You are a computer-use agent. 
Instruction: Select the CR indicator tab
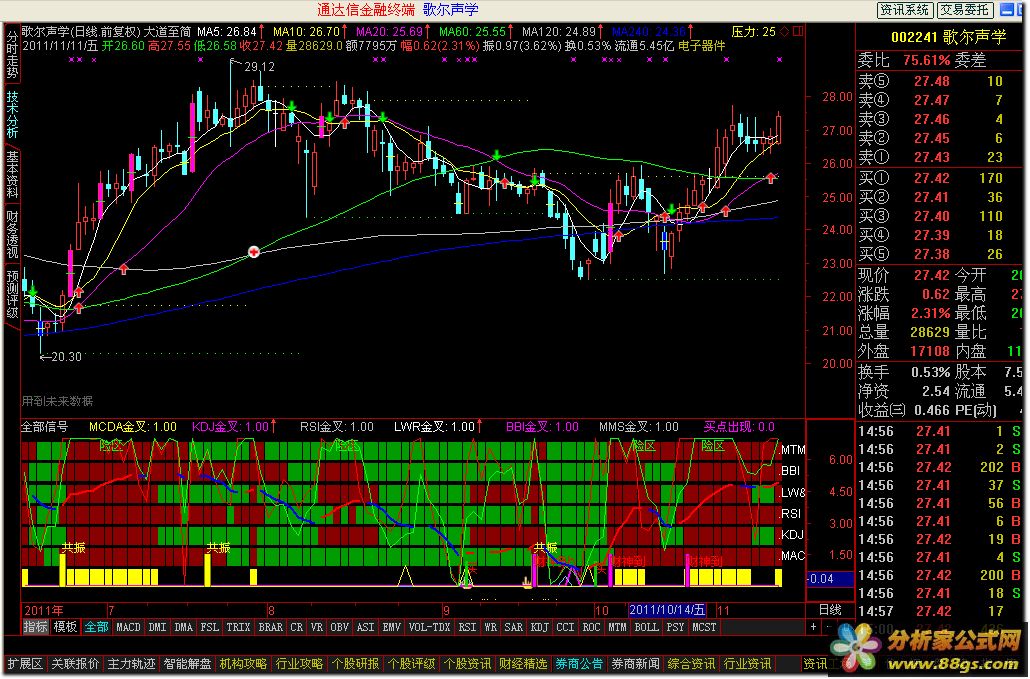[296, 627]
